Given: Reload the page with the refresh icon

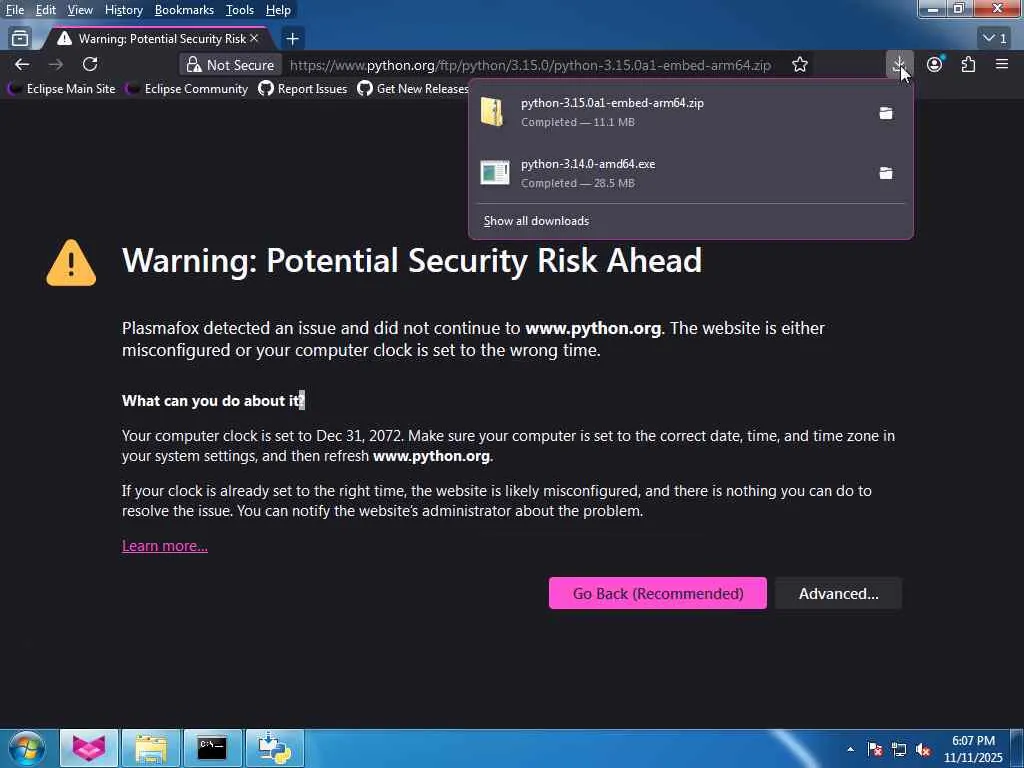Looking at the screenshot, I should coord(90,64).
